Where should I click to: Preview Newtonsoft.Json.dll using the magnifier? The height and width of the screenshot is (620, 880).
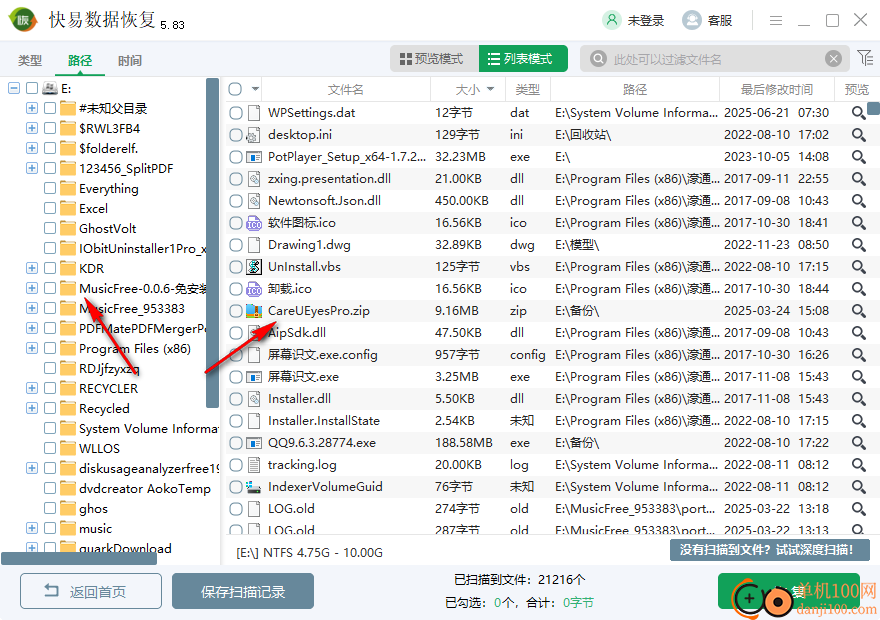click(x=858, y=201)
